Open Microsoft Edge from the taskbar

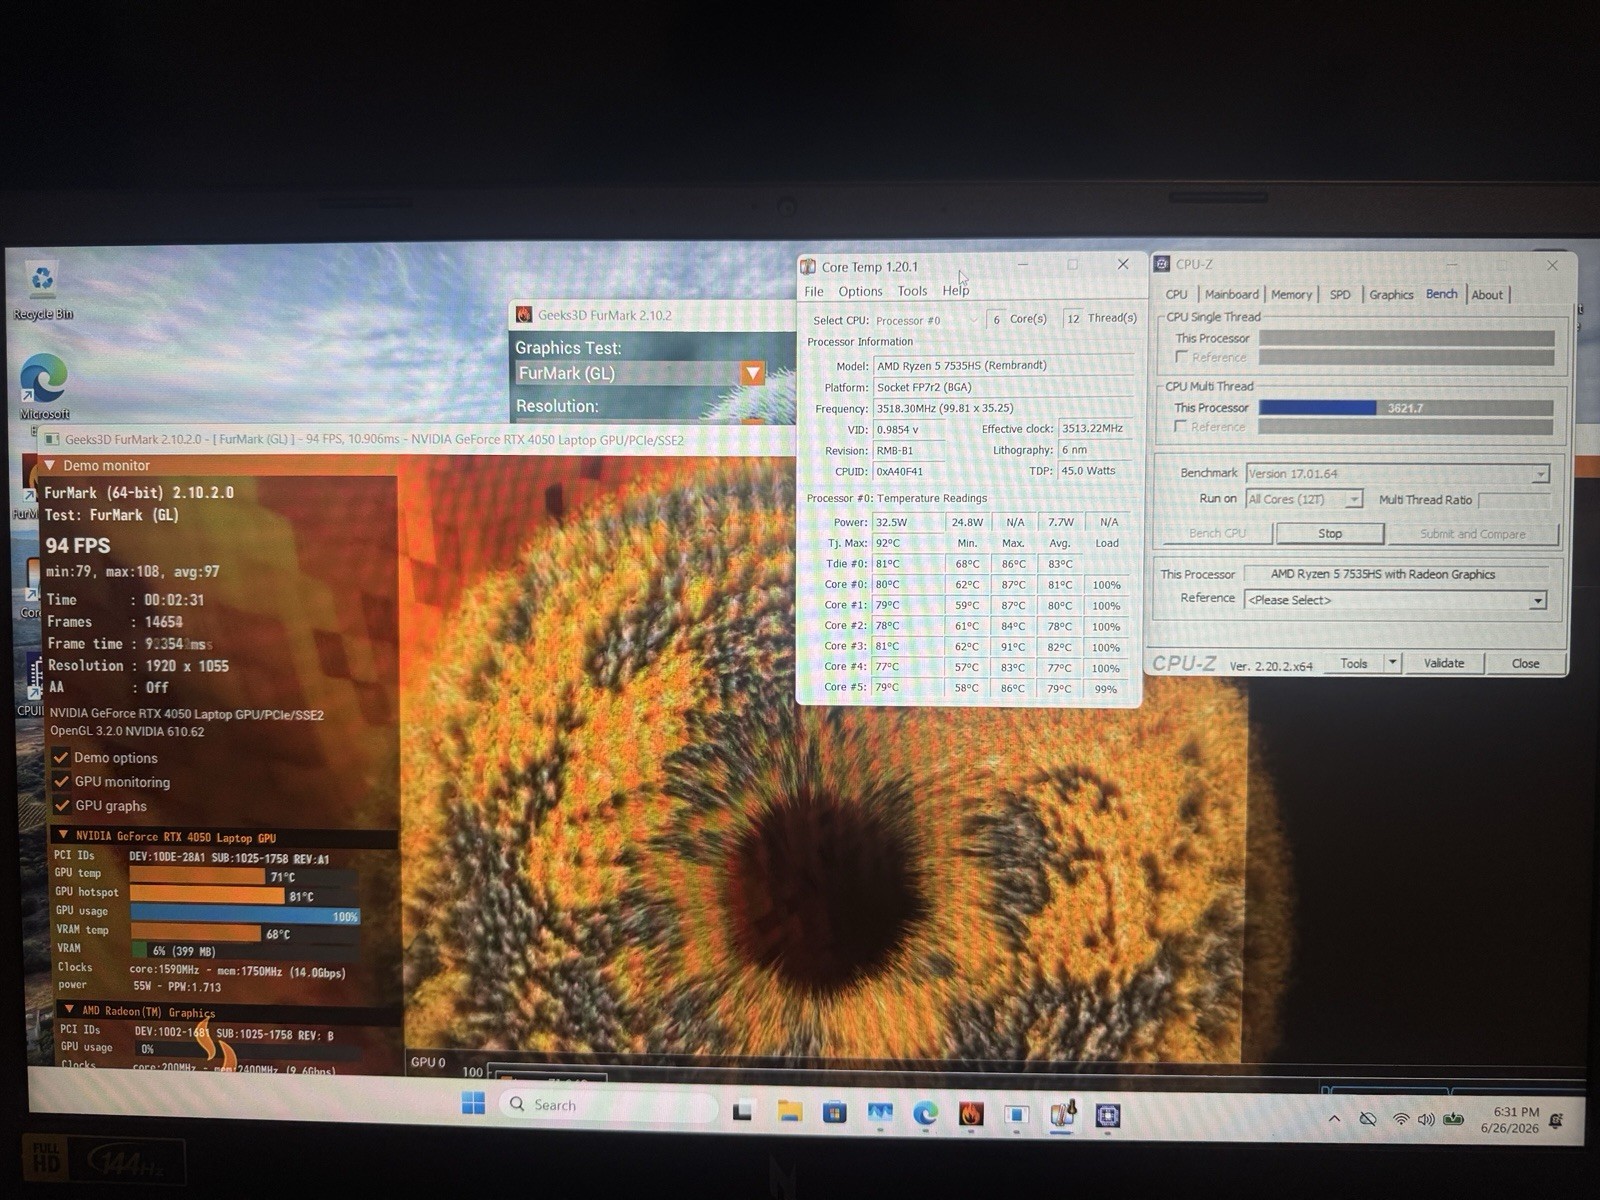925,1113
